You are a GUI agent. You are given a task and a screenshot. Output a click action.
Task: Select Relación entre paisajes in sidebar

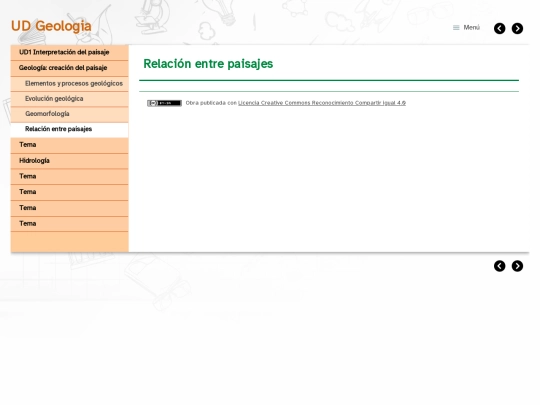pos(70,129)
